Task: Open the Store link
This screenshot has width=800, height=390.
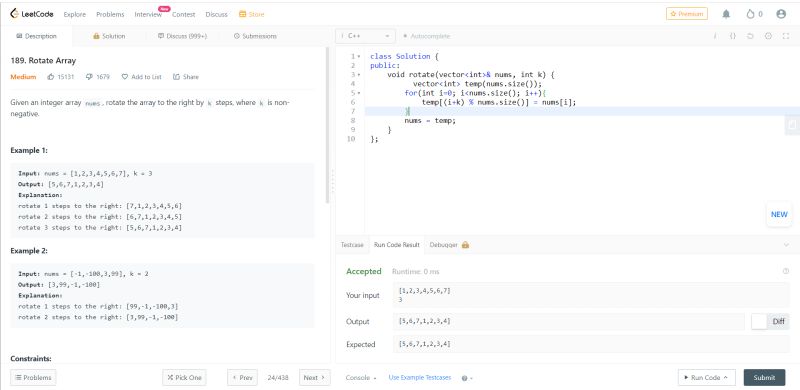Action: click(252, 14)
